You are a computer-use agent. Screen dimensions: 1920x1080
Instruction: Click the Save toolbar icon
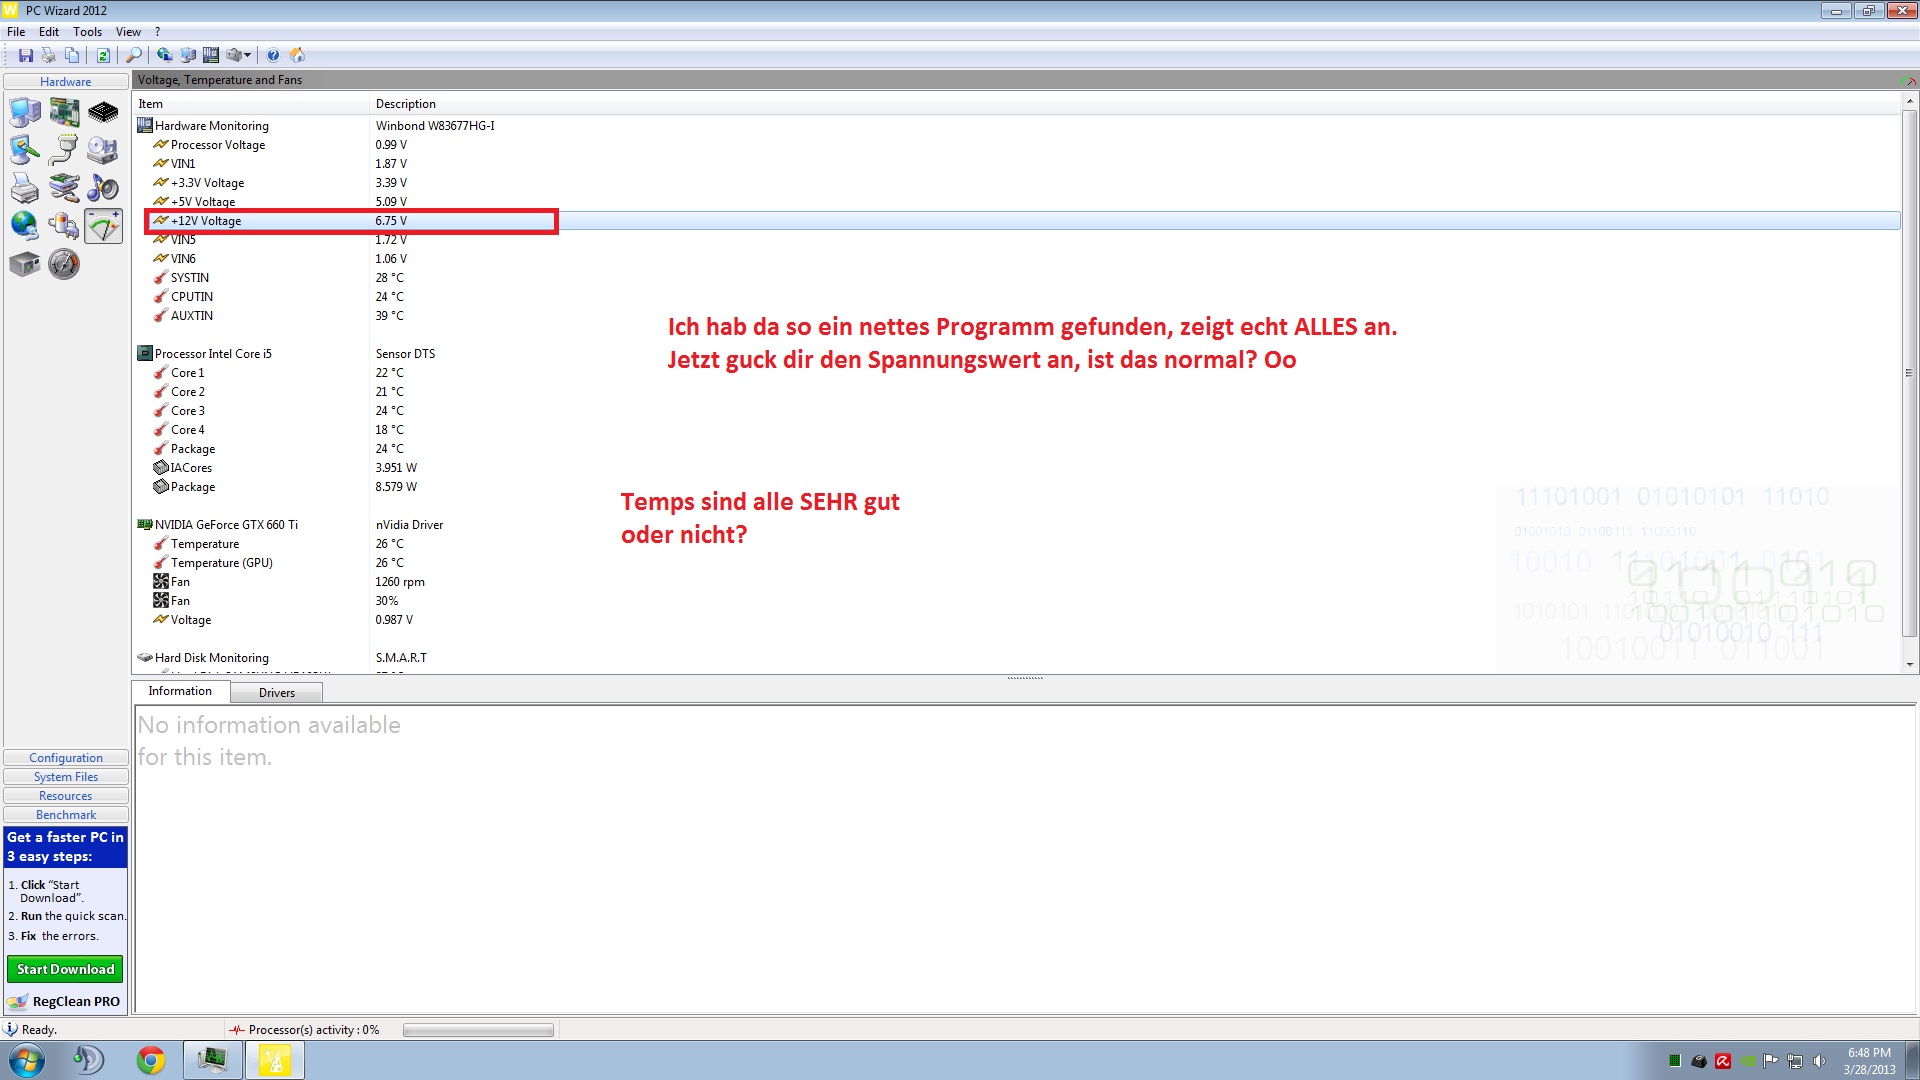[26, 55]
